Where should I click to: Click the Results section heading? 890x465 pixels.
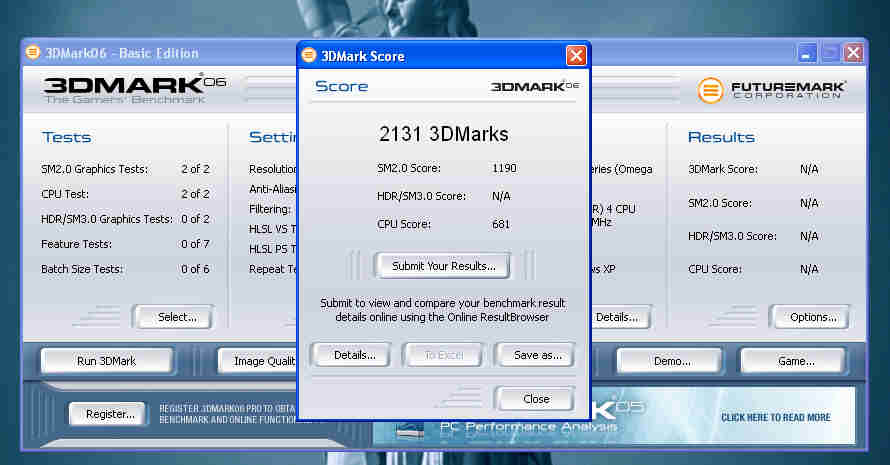(x=721, y=137)
